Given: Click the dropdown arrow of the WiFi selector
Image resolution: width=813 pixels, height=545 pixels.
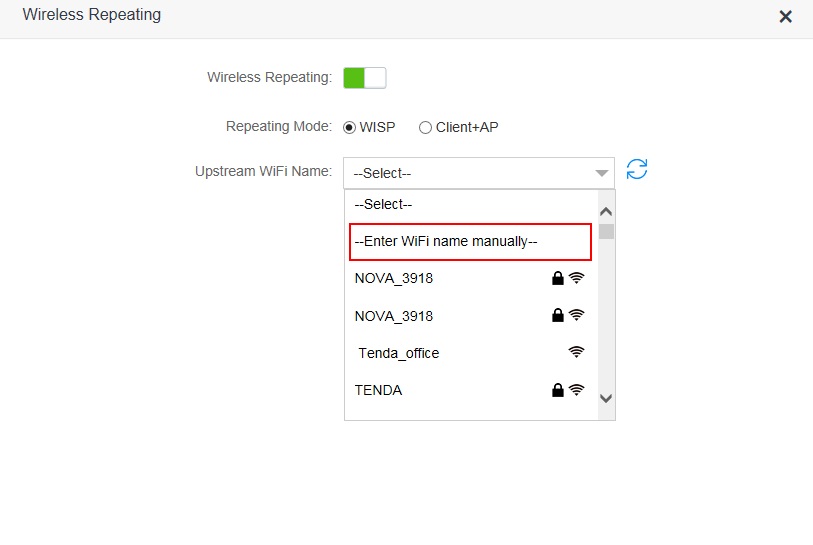Looking at the screenshot, I should pos(601,173).
